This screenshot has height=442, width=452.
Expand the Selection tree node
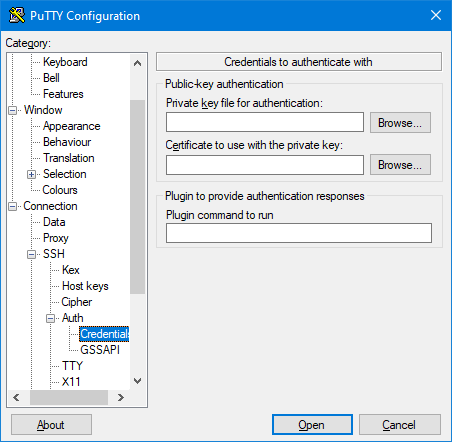pyautogui.click(x=31, y=174)
